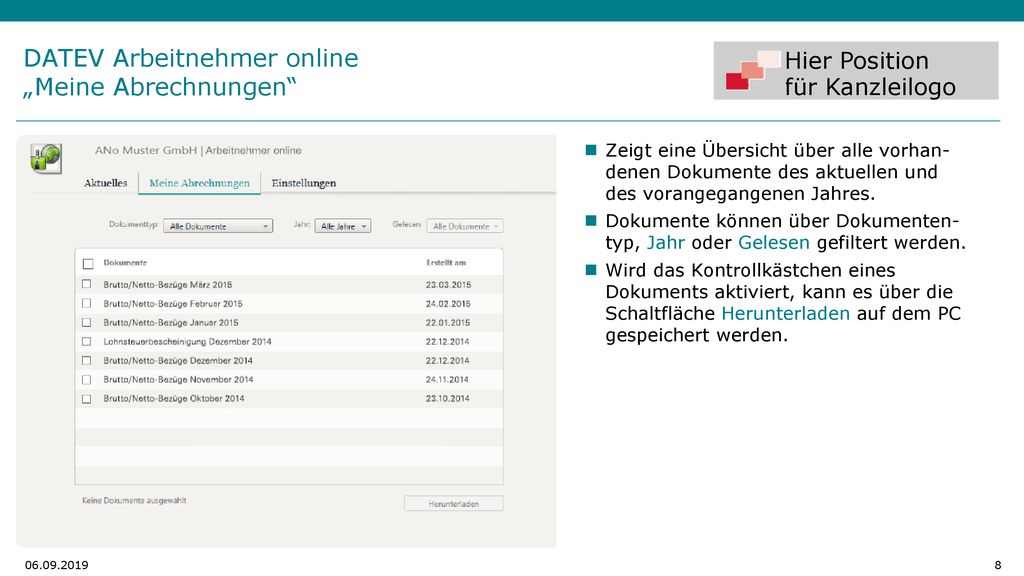This screenshot has width=1024, height=576.
Task: Open the Gelesen filter dropdown
Action: click(465, 226)
